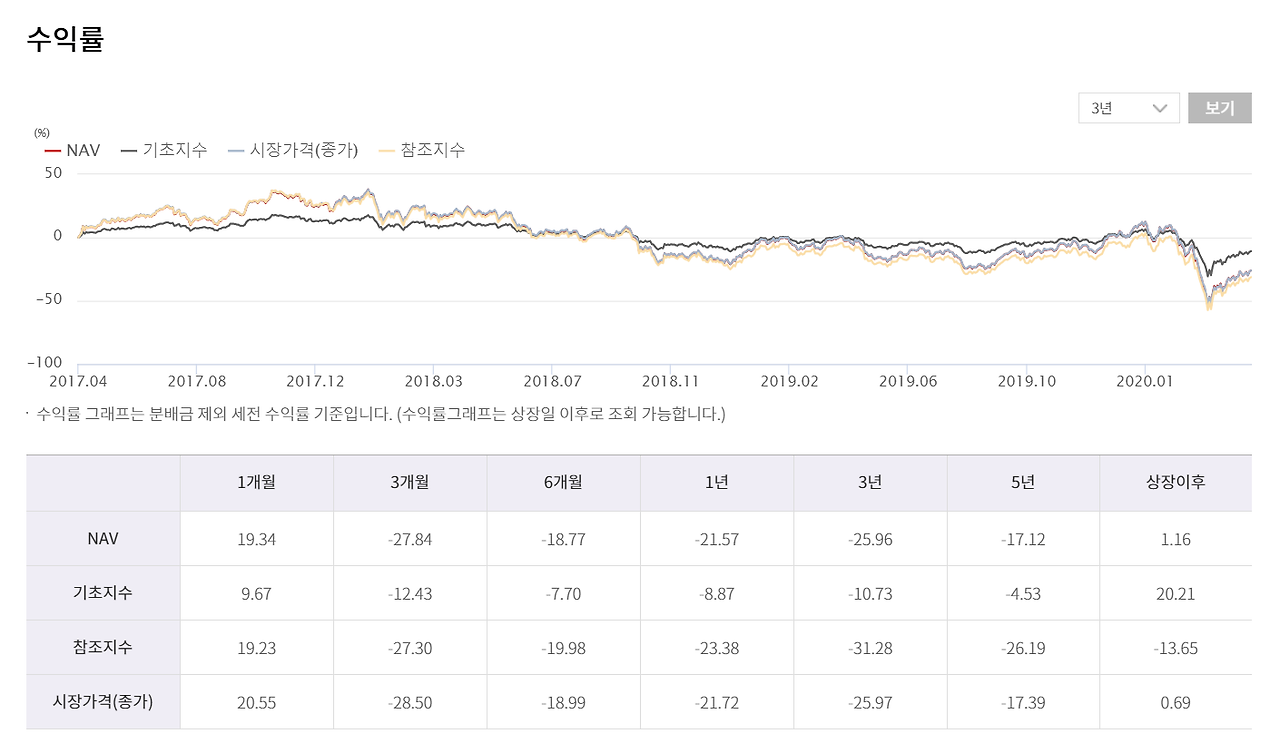Click 시장가격(종가) value 0.69

pyautogui.click(x=1176, y=703)
